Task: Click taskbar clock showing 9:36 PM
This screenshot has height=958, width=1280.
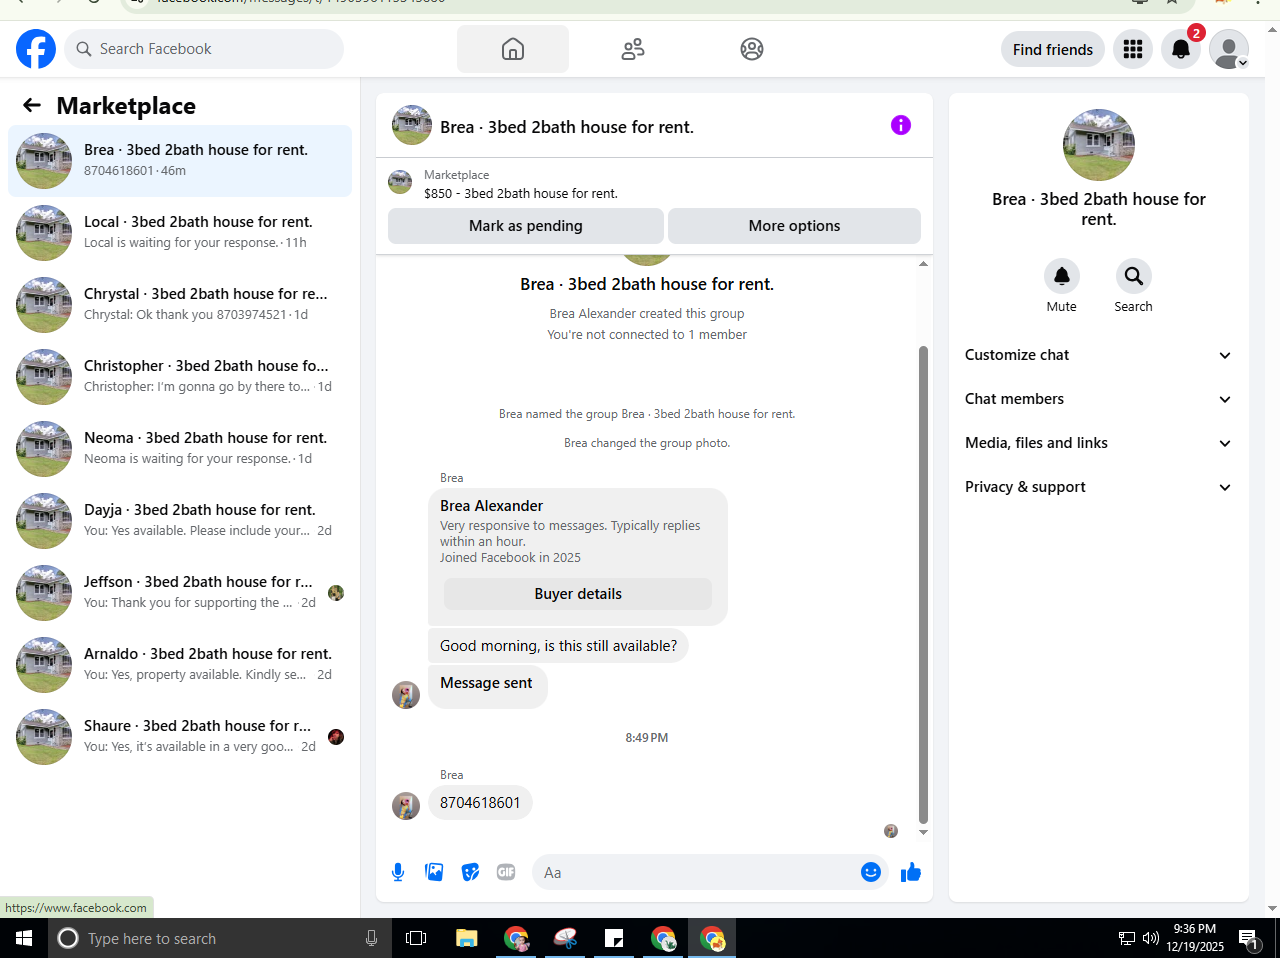Action: [x=1195, y=938]
